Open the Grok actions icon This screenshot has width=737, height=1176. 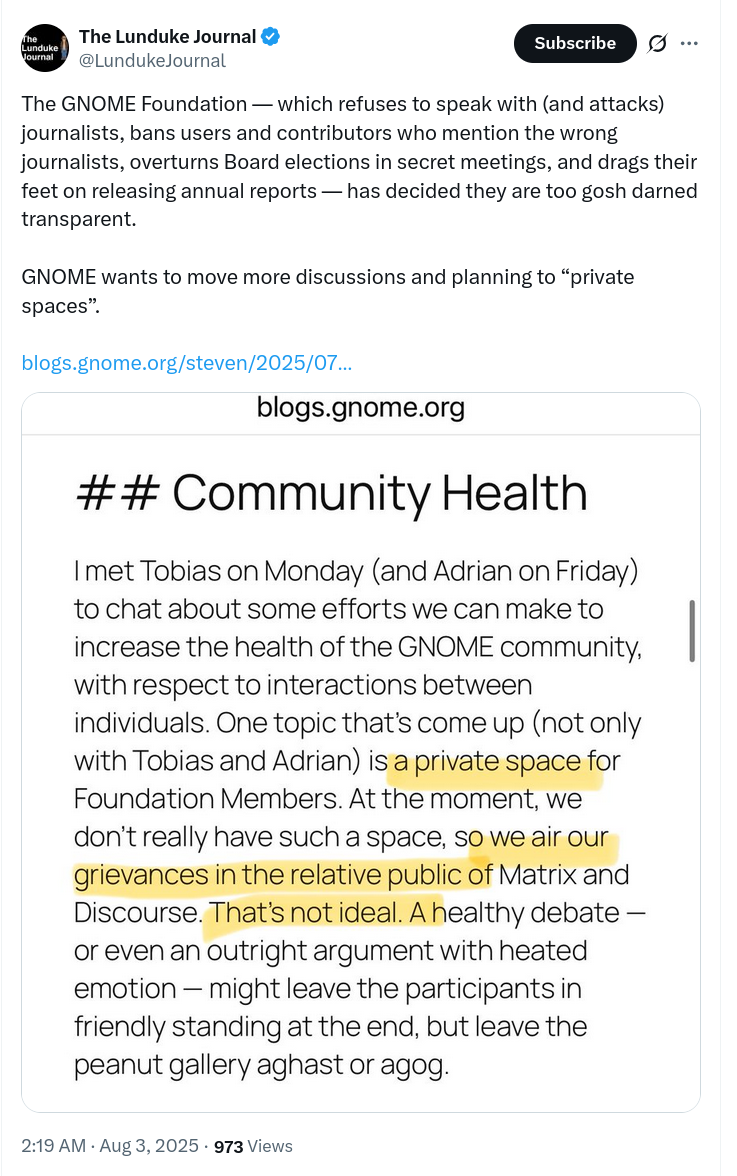point(657,43)
